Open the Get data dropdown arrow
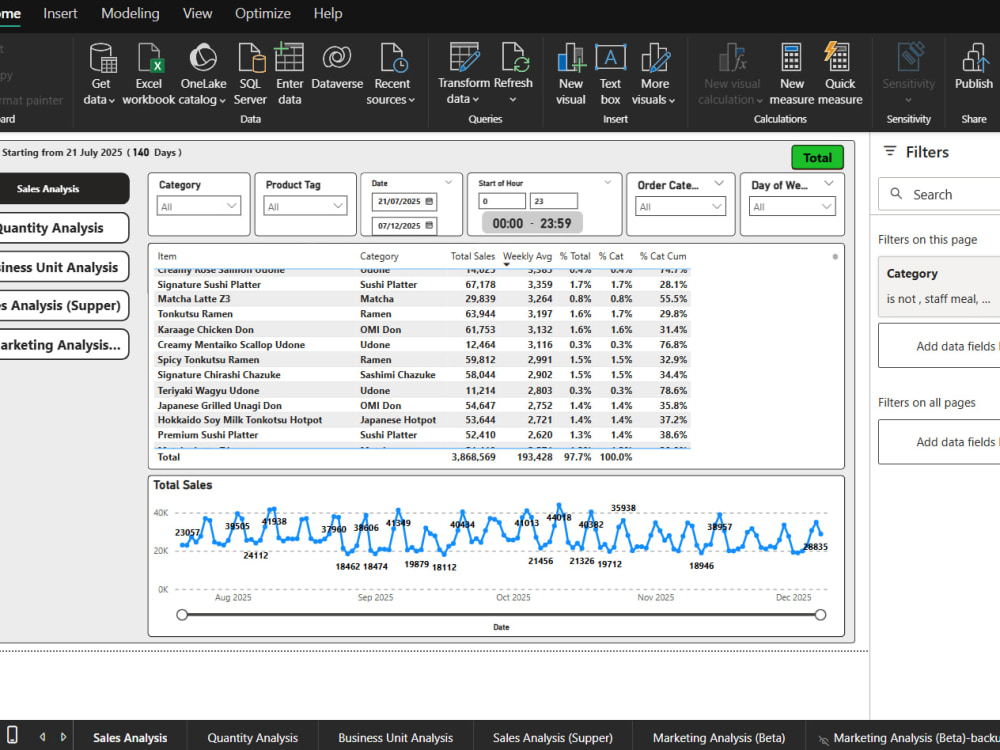1000x750 pixels. pos(112,101)
